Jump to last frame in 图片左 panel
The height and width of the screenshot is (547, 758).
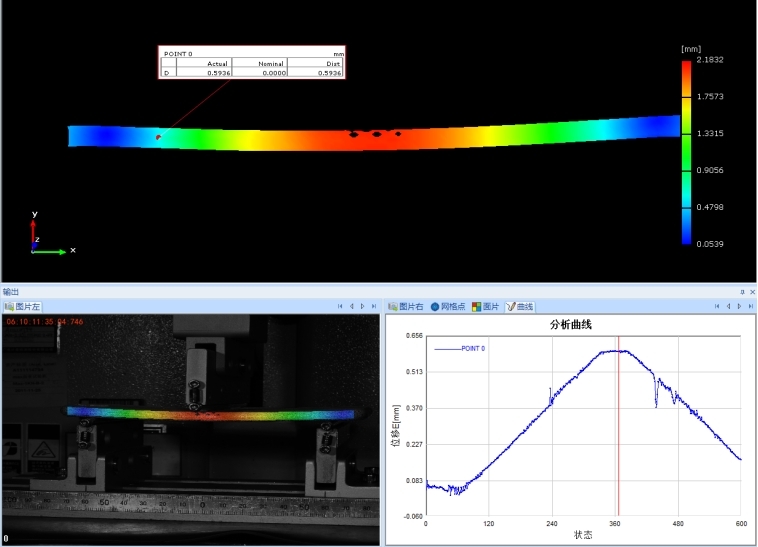(x=372, y=306)
